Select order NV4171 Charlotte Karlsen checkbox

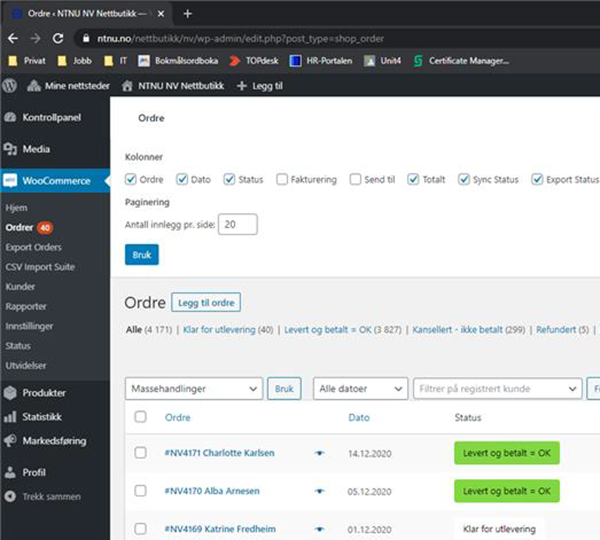point(140,453)
